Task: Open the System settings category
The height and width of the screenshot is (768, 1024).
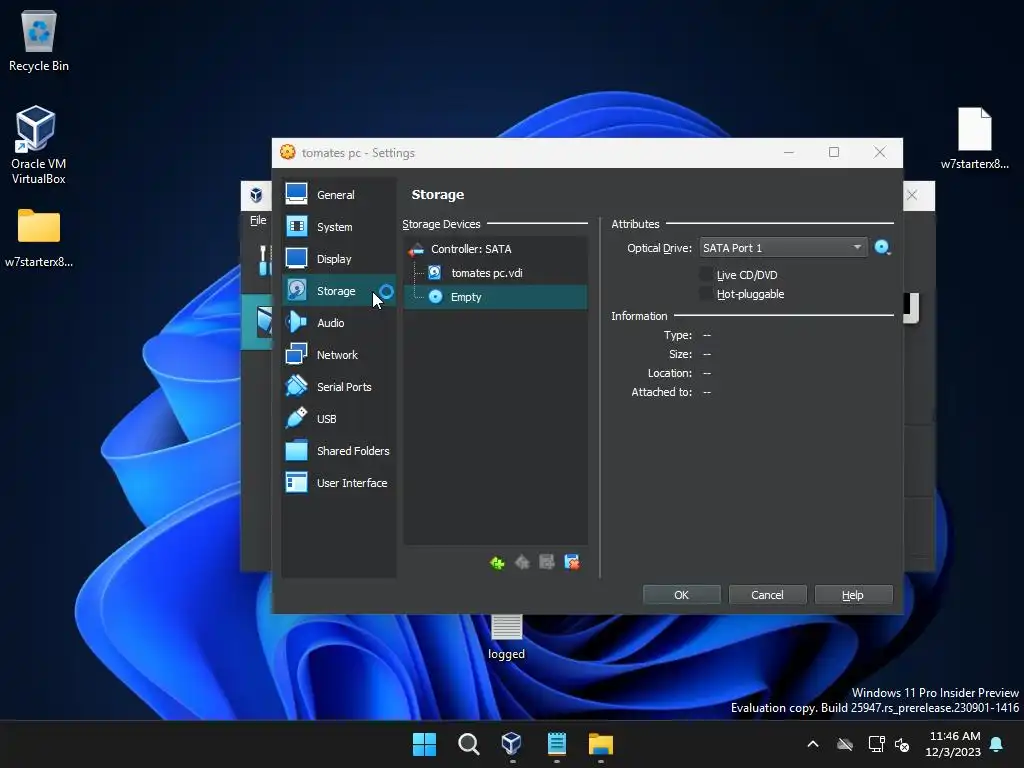Action: 338,227
